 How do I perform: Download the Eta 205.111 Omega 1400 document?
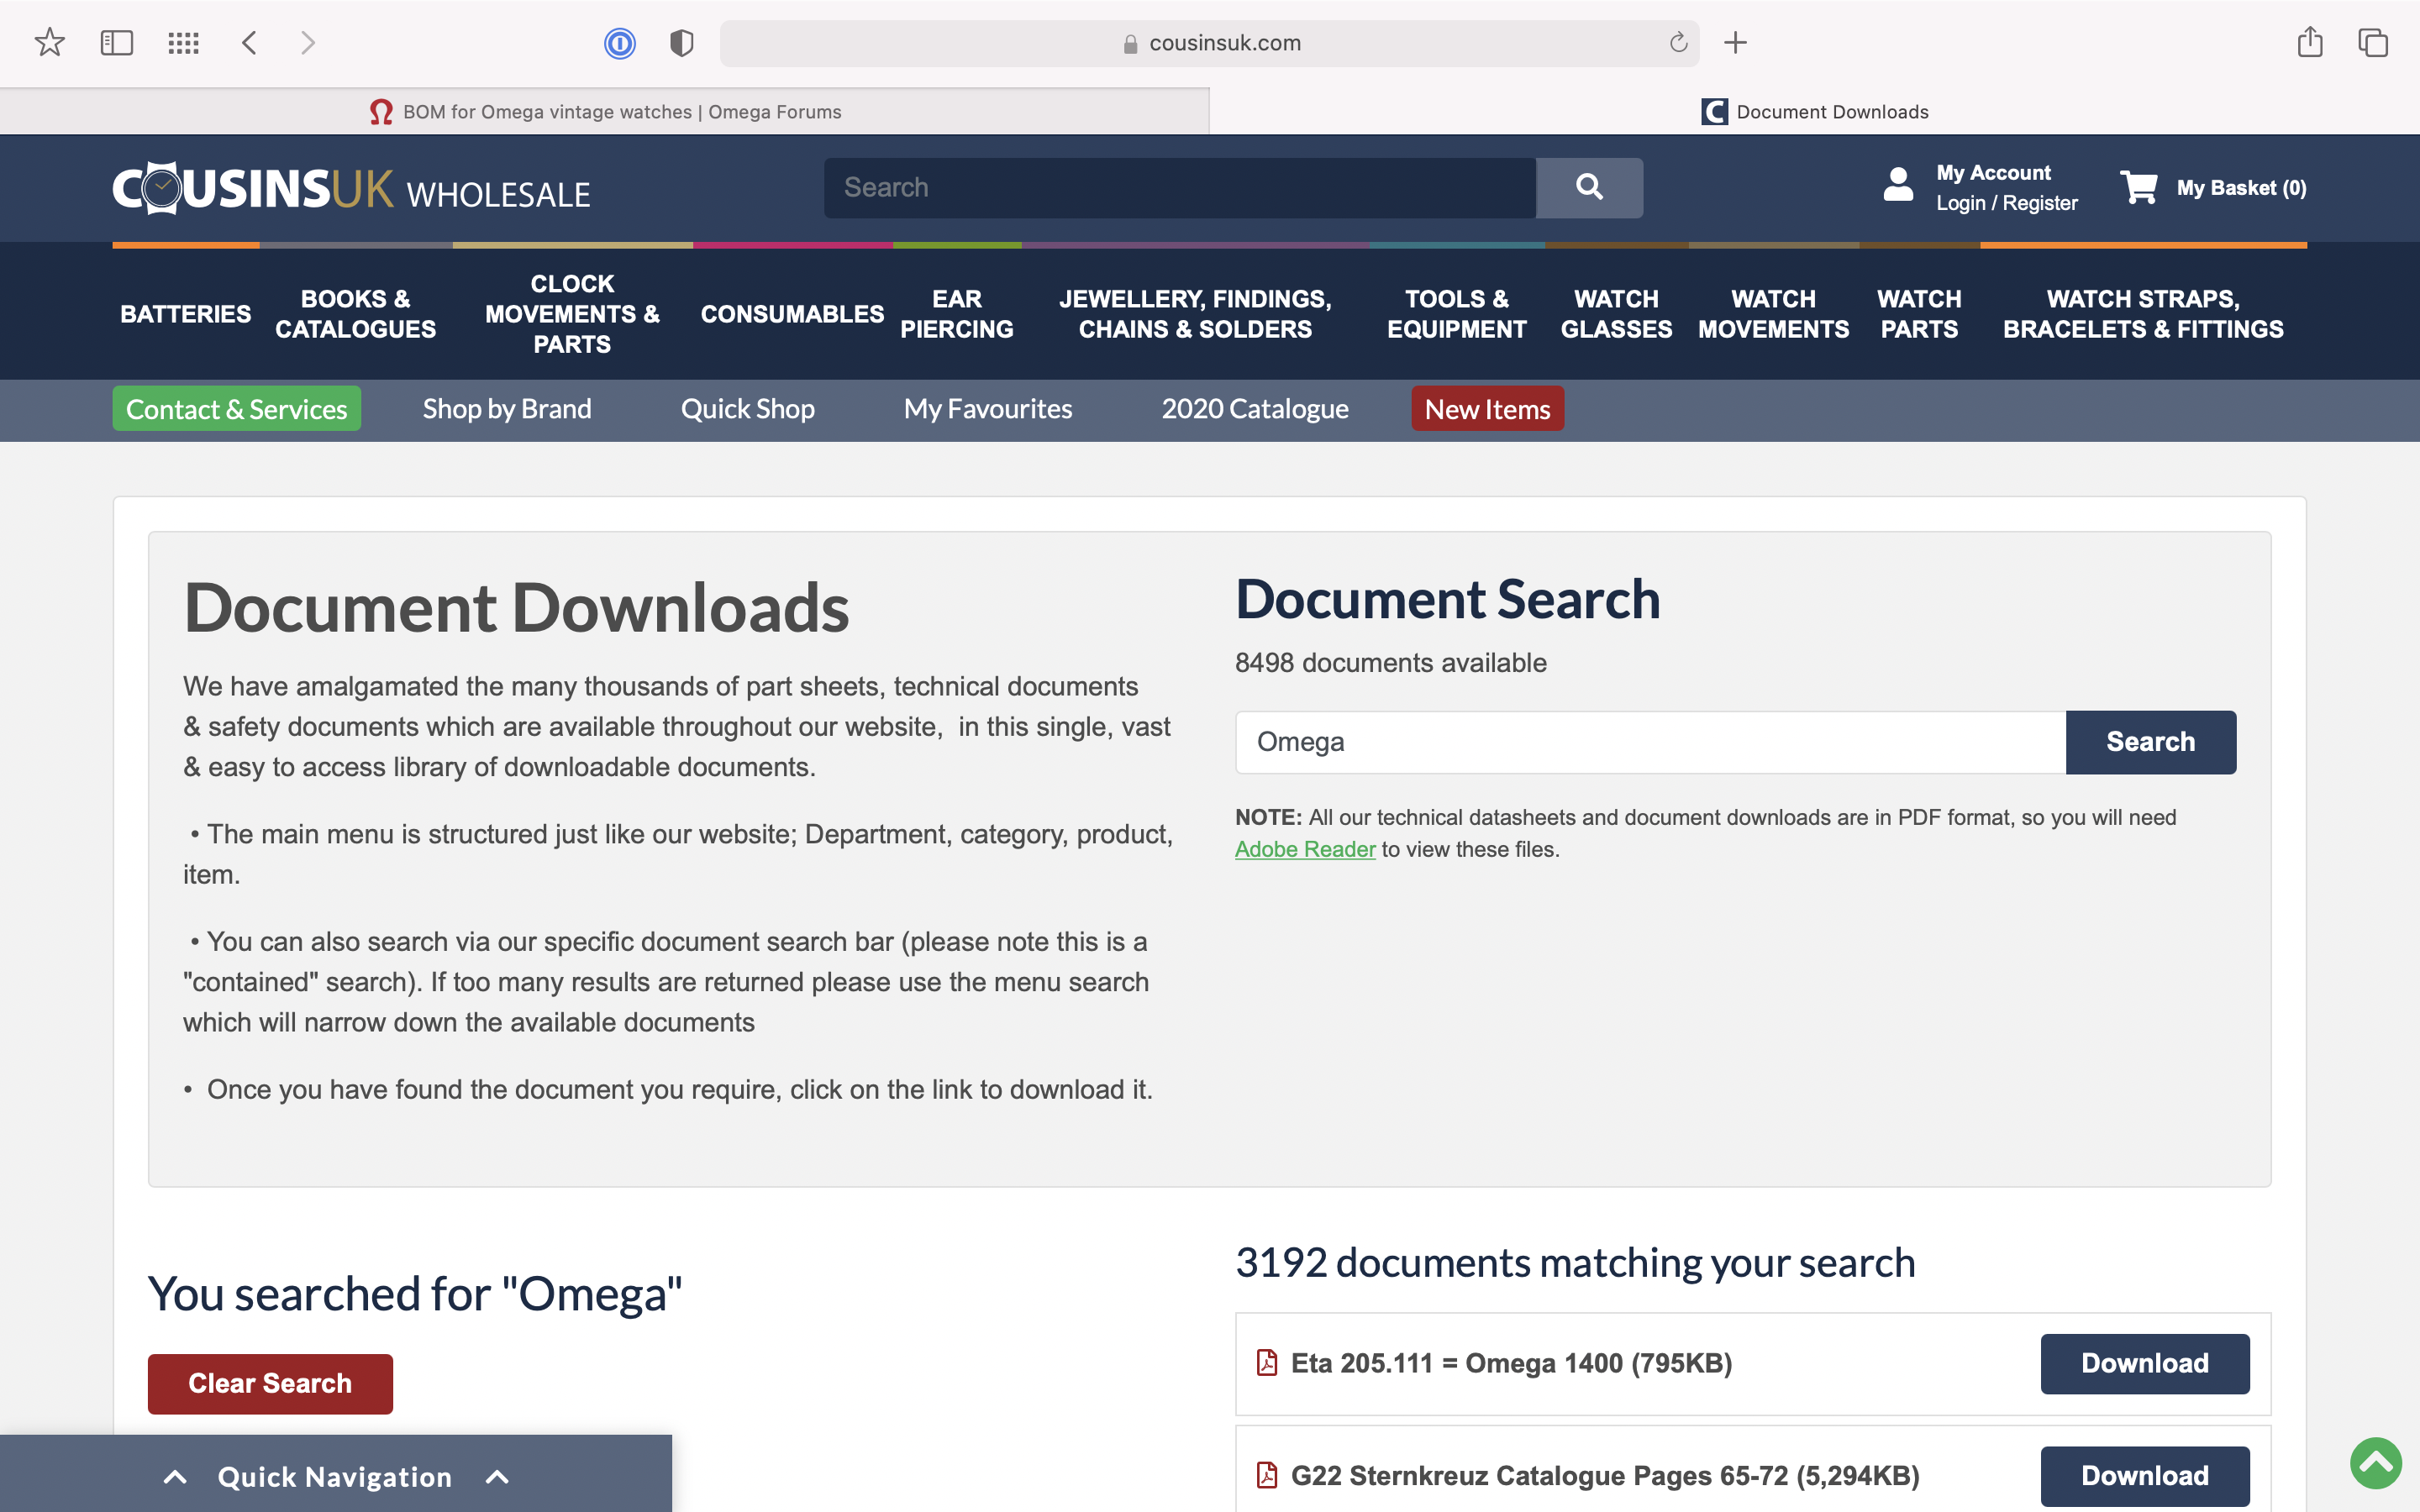pos(2144,1363)
